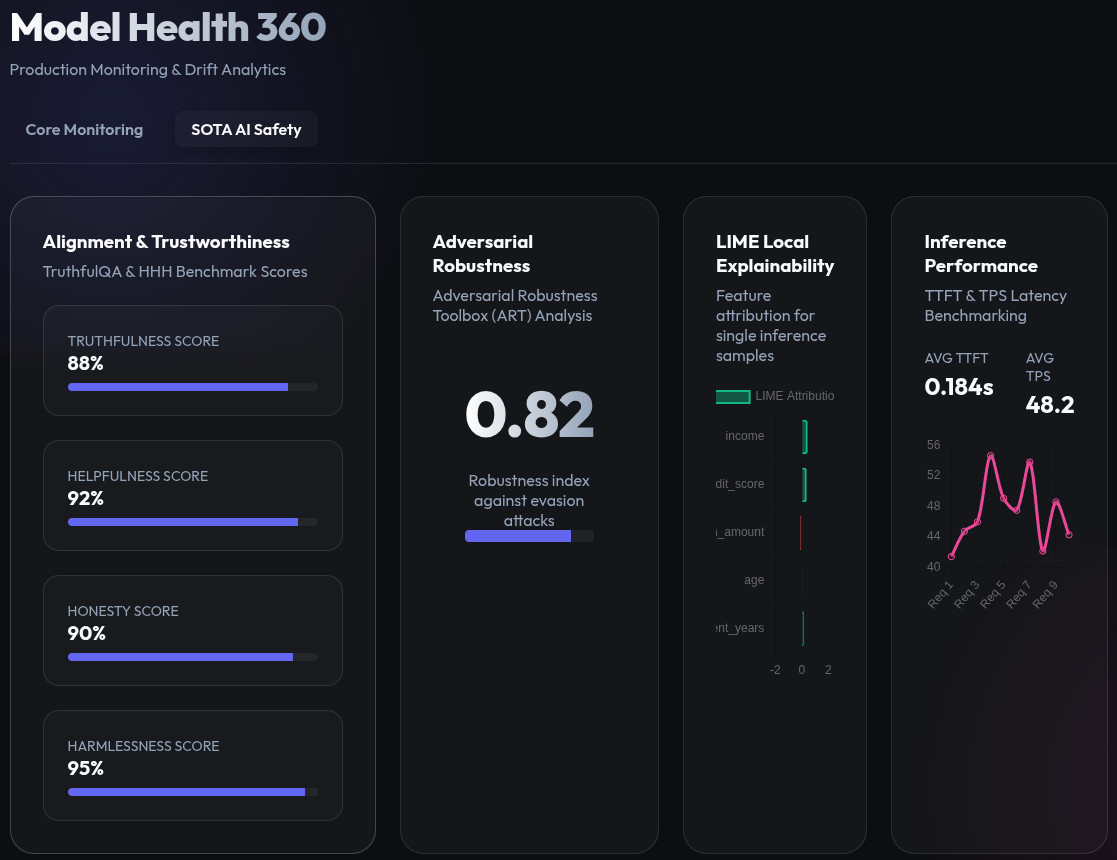Click the 0.82 robustness index value

click(x=529, y=413)
